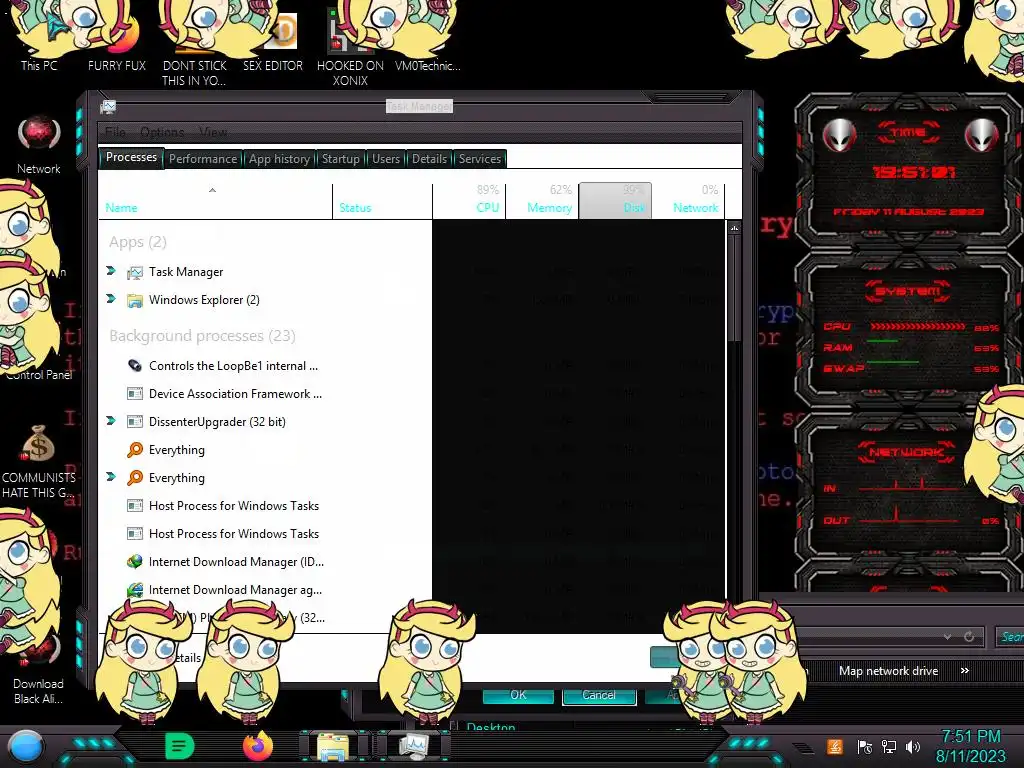The image size is (1024, 768).
Task: Click the network tray icon
Action: pyautogui.click(x=888, y=746)
